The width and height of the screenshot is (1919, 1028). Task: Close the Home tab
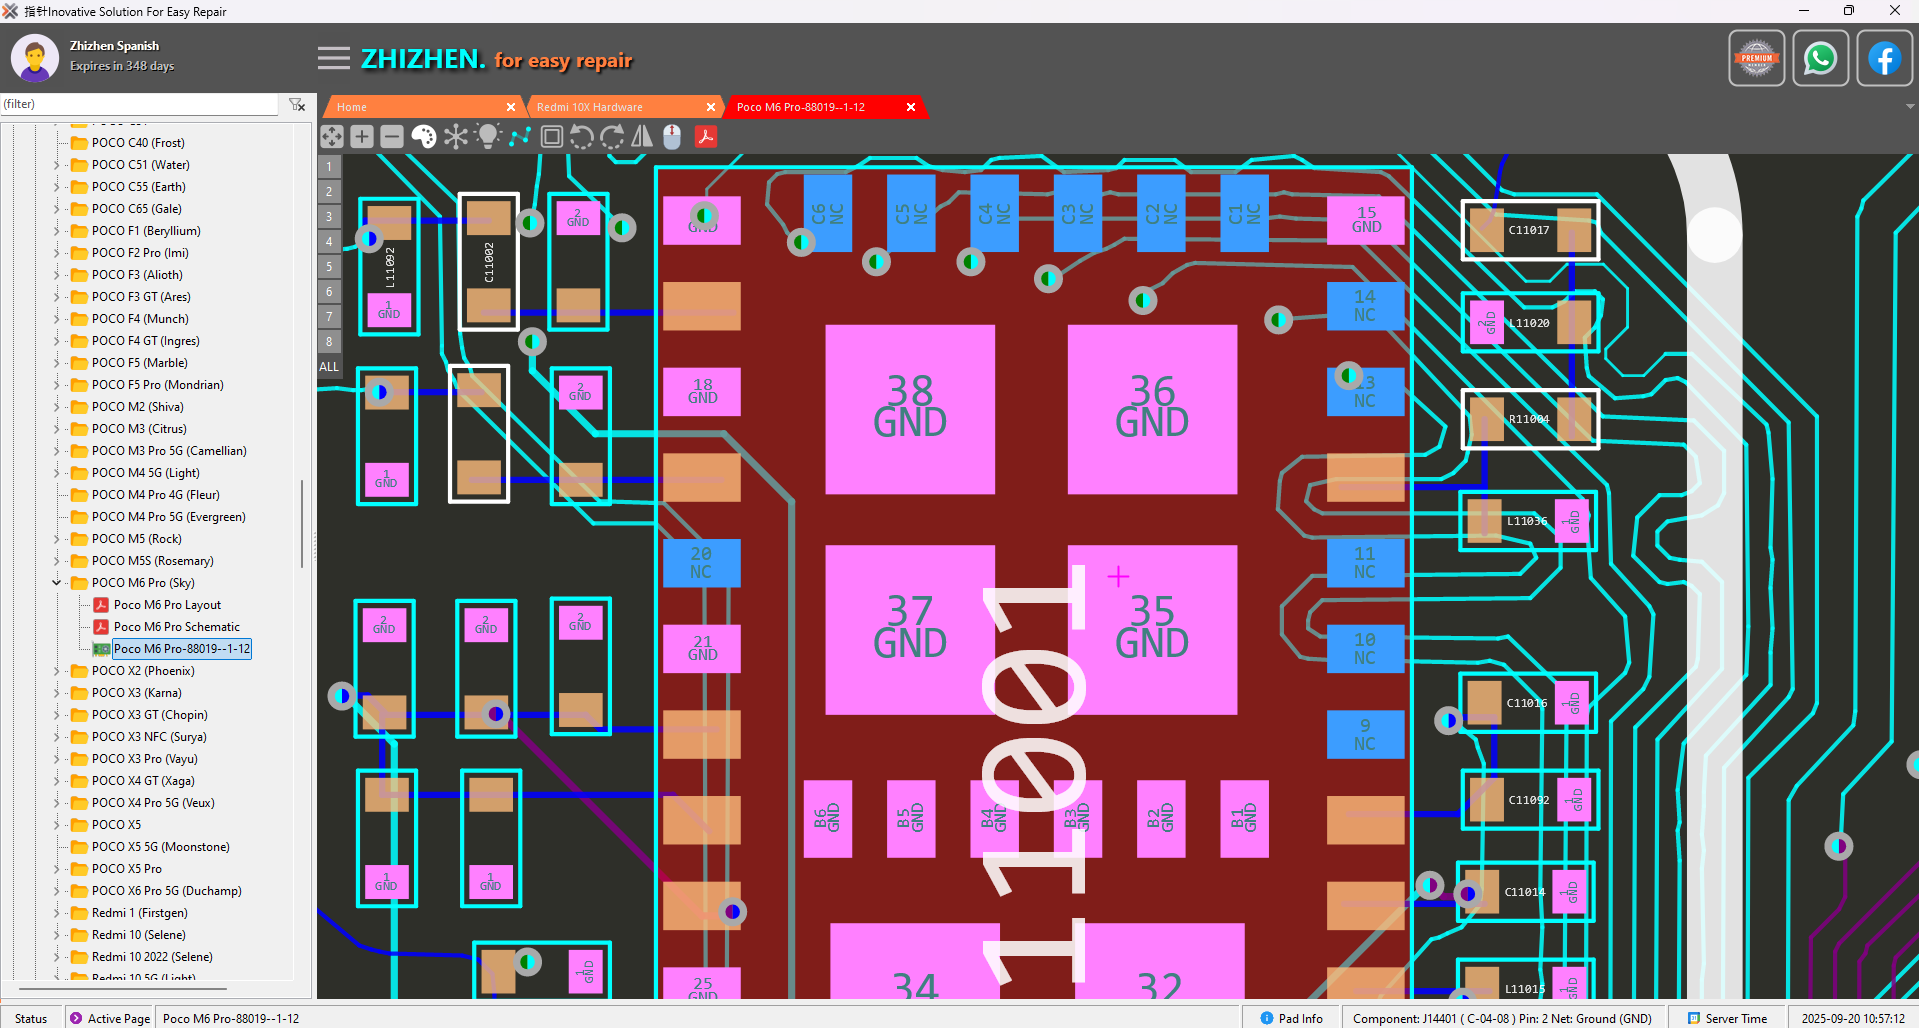pos(511,107)
